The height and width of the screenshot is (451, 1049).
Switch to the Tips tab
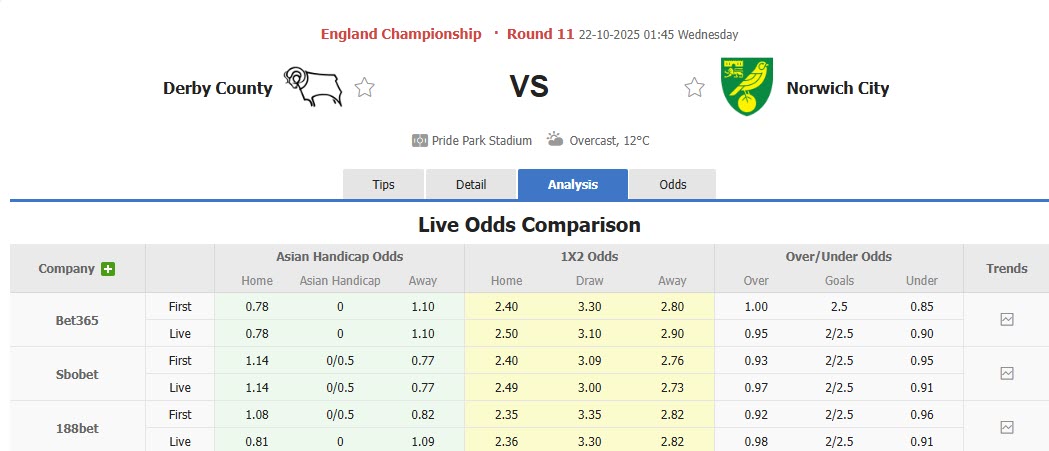(384, 185)
